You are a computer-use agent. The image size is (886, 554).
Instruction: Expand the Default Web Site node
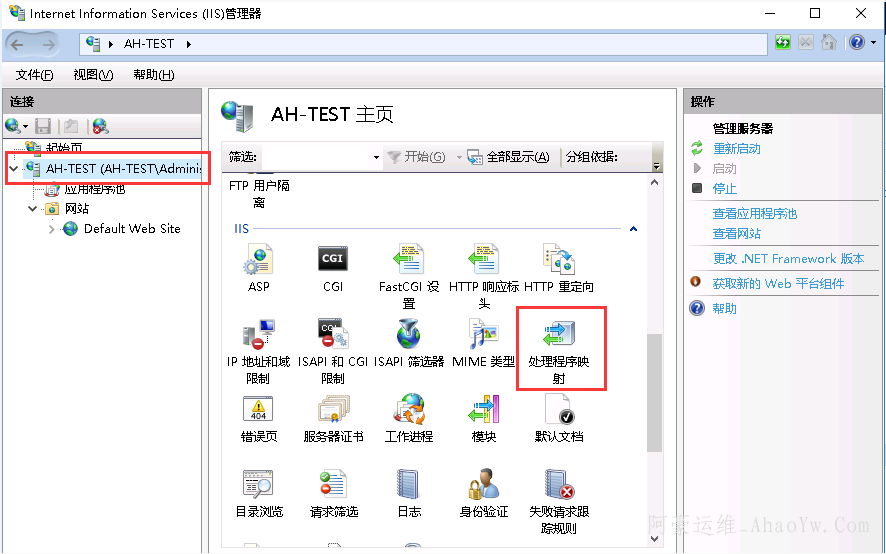(x=52, y=229)
